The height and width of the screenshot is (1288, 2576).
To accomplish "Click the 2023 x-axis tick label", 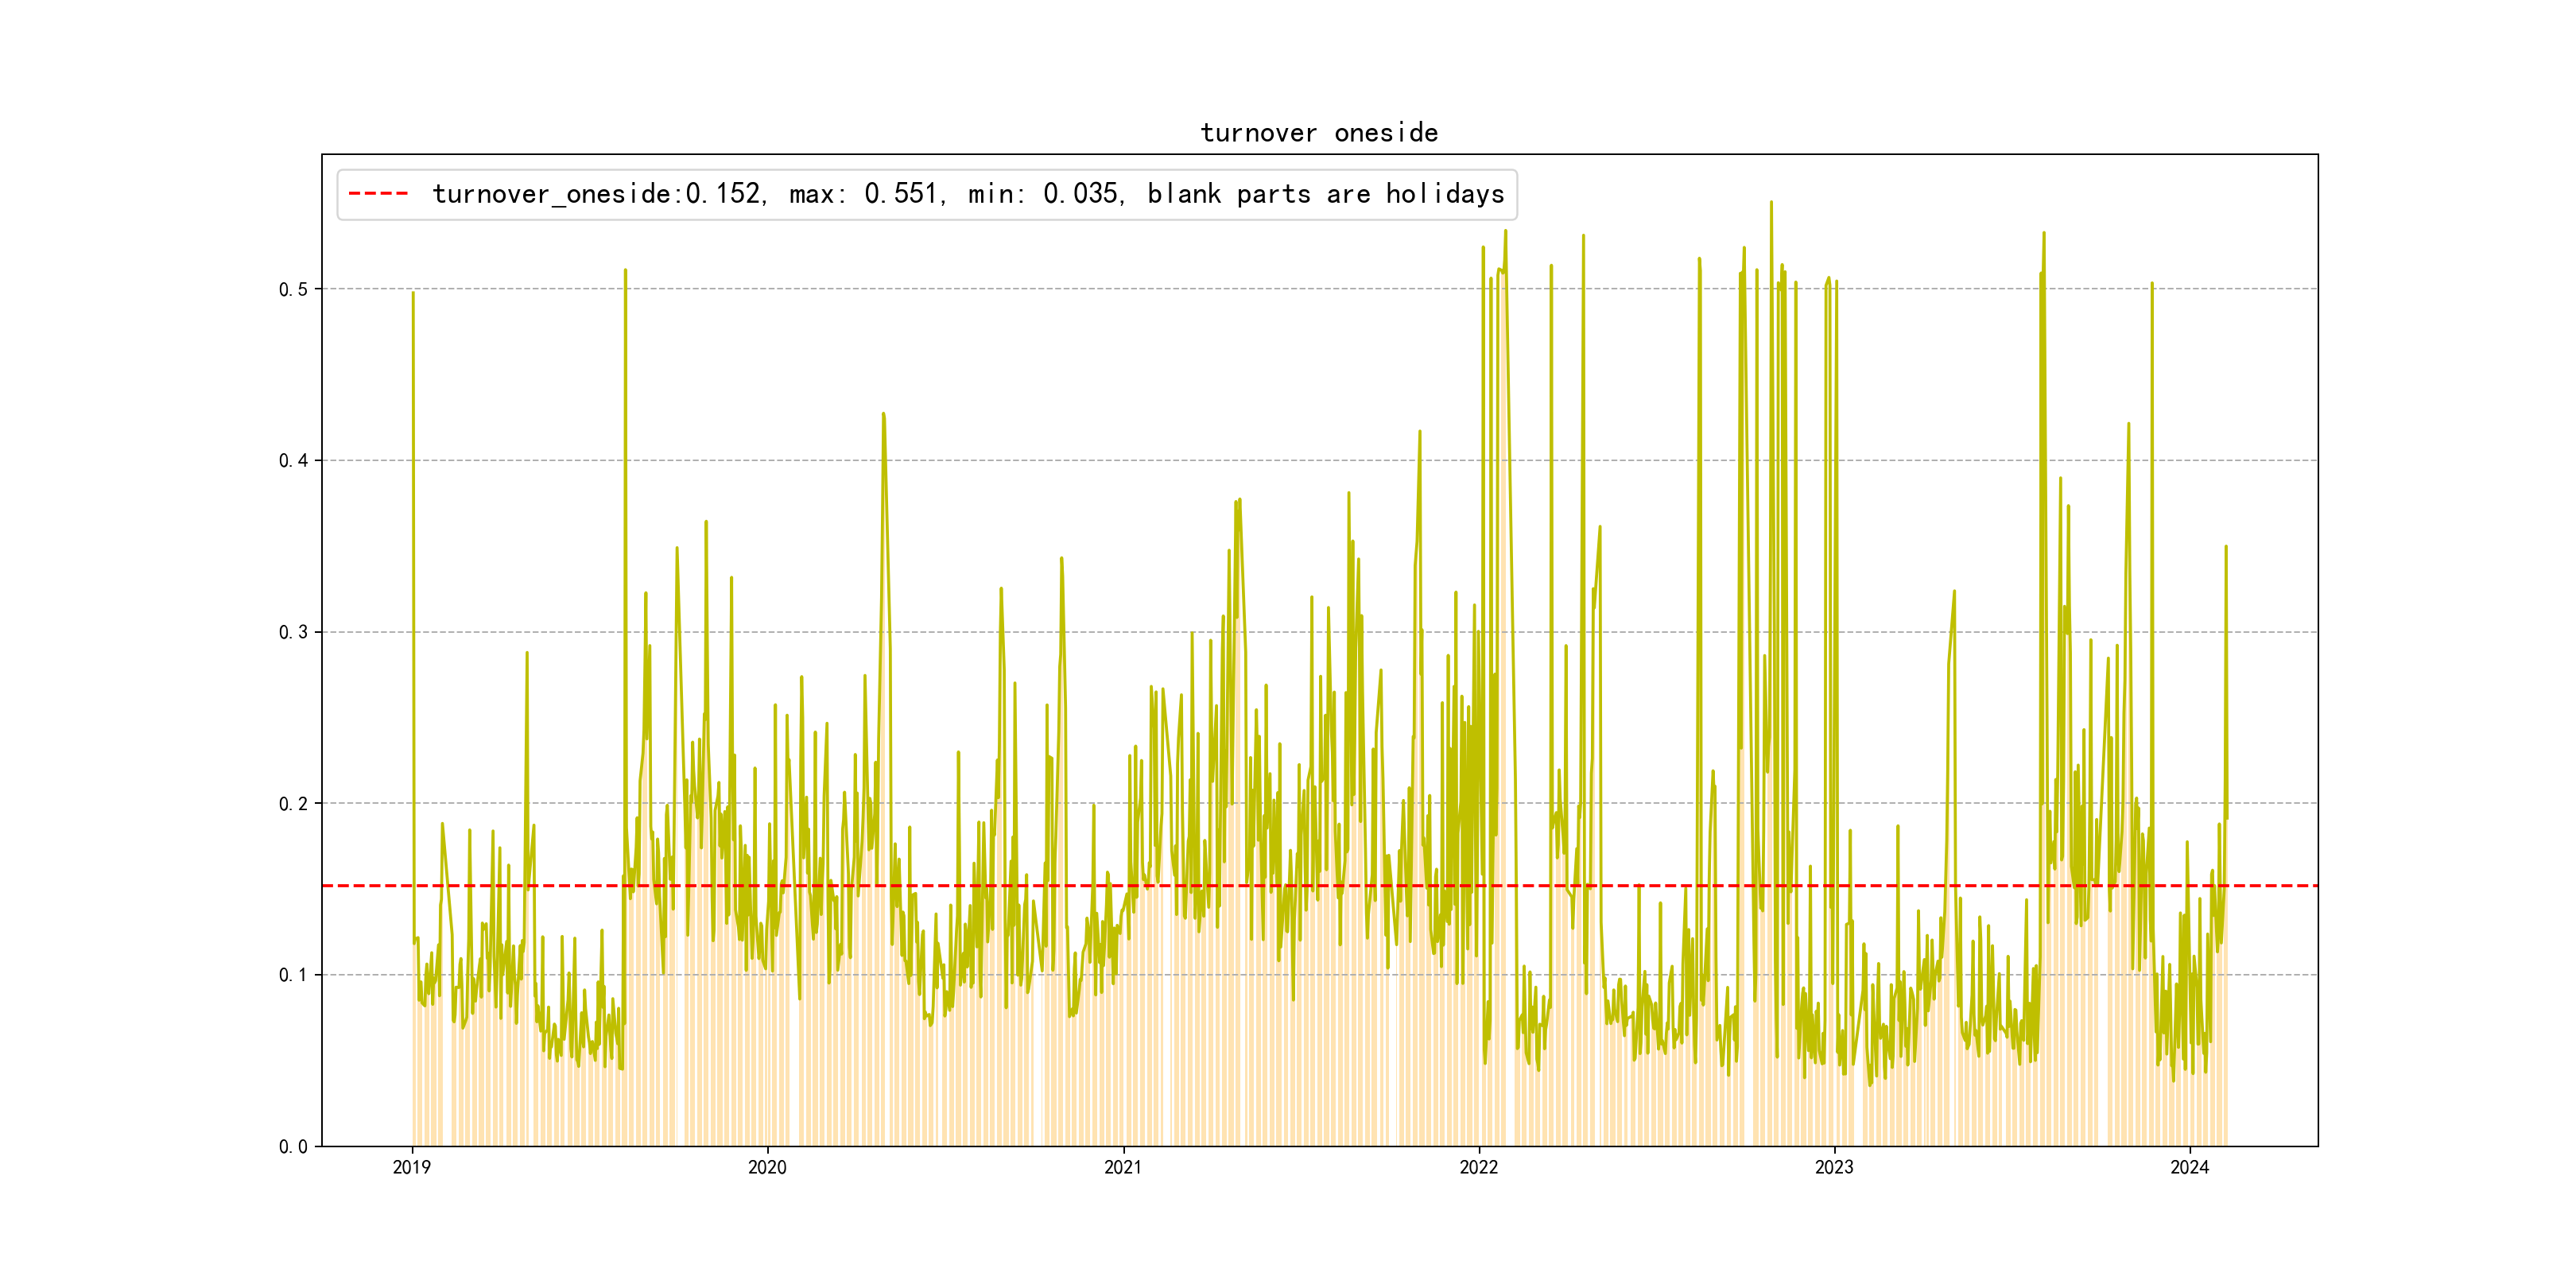I will tap(1834, 1167).
